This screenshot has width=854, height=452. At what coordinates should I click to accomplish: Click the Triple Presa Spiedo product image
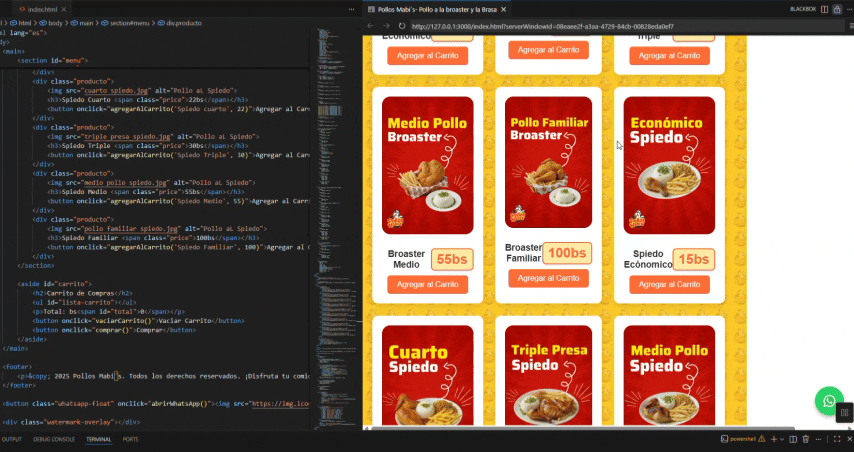tap(548, 375)
